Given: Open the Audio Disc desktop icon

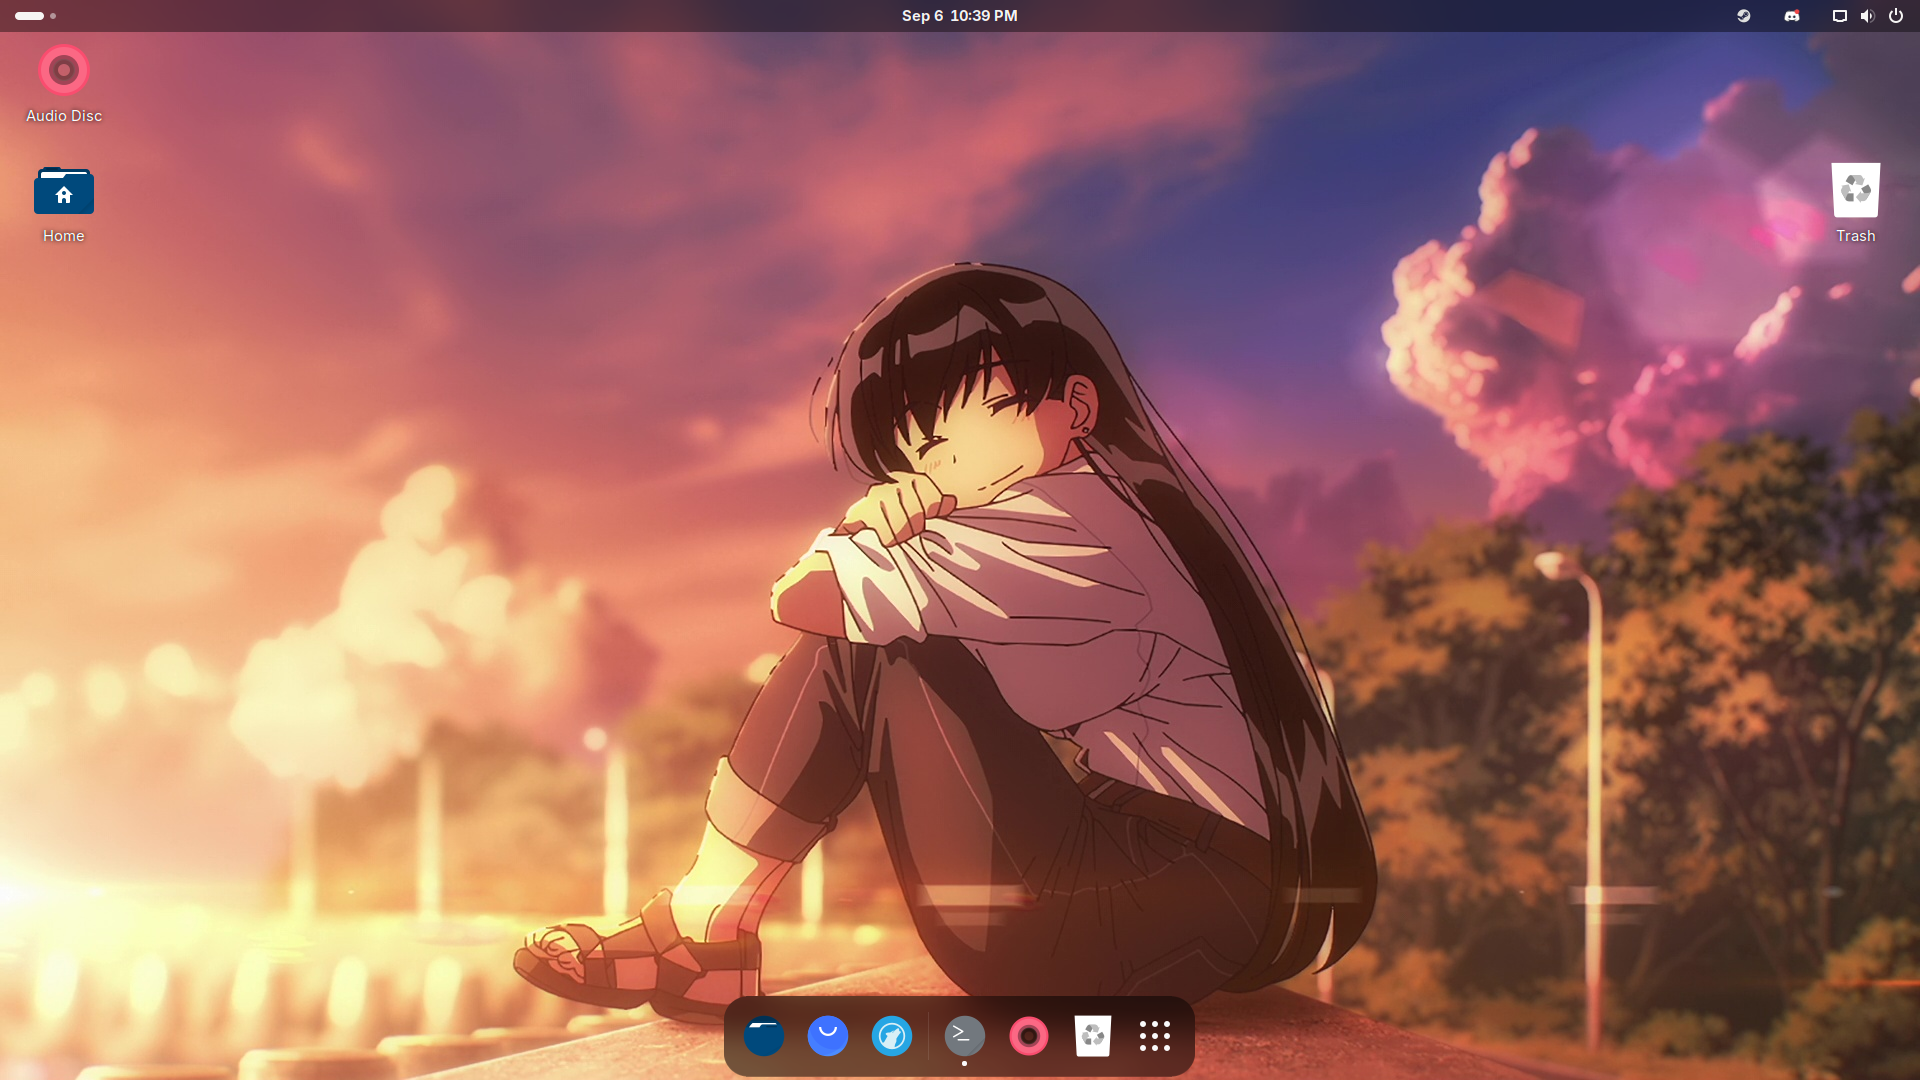Looking at the screenshot, I should click(x=63, y=84).
